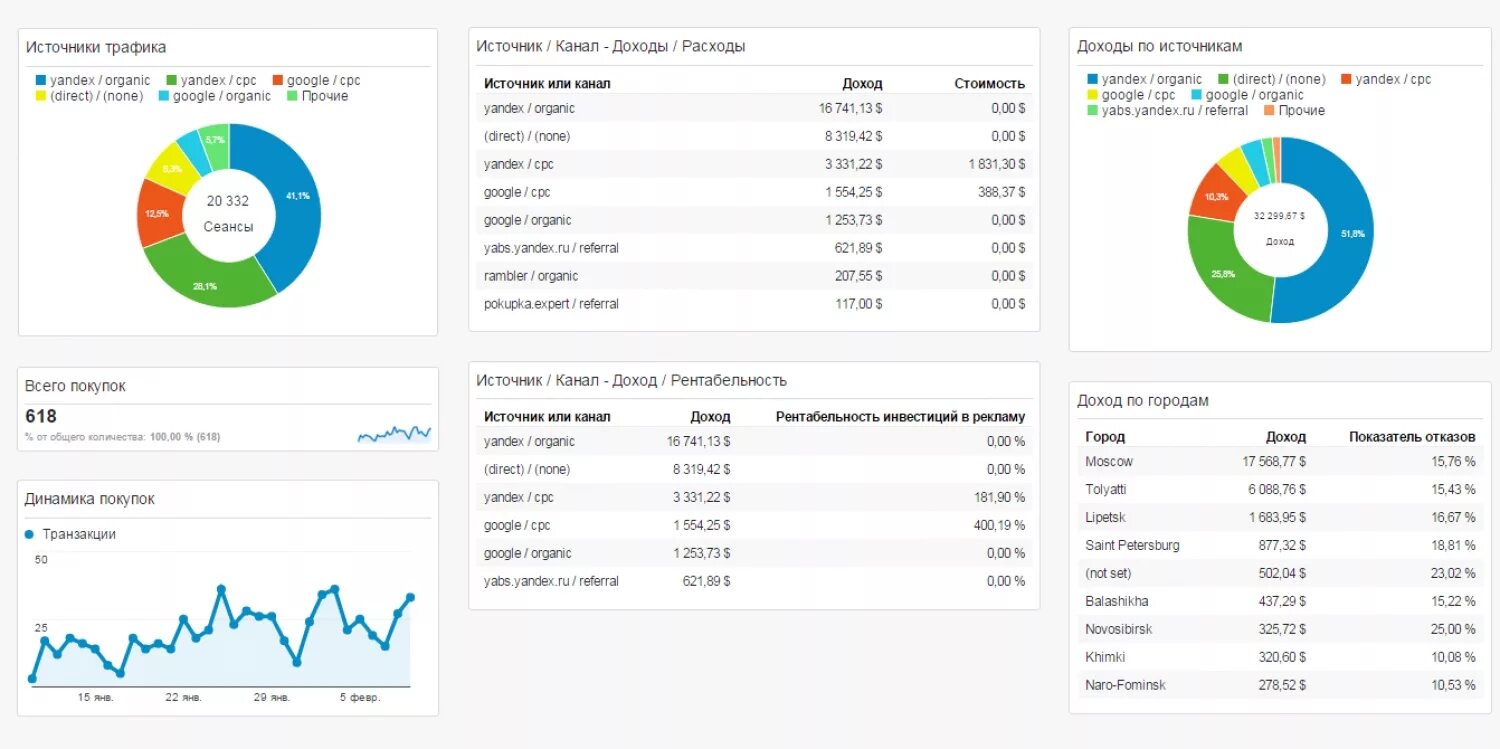
Task: Select the "pokupka.expert / referral" row
Action: coord(755,304)
